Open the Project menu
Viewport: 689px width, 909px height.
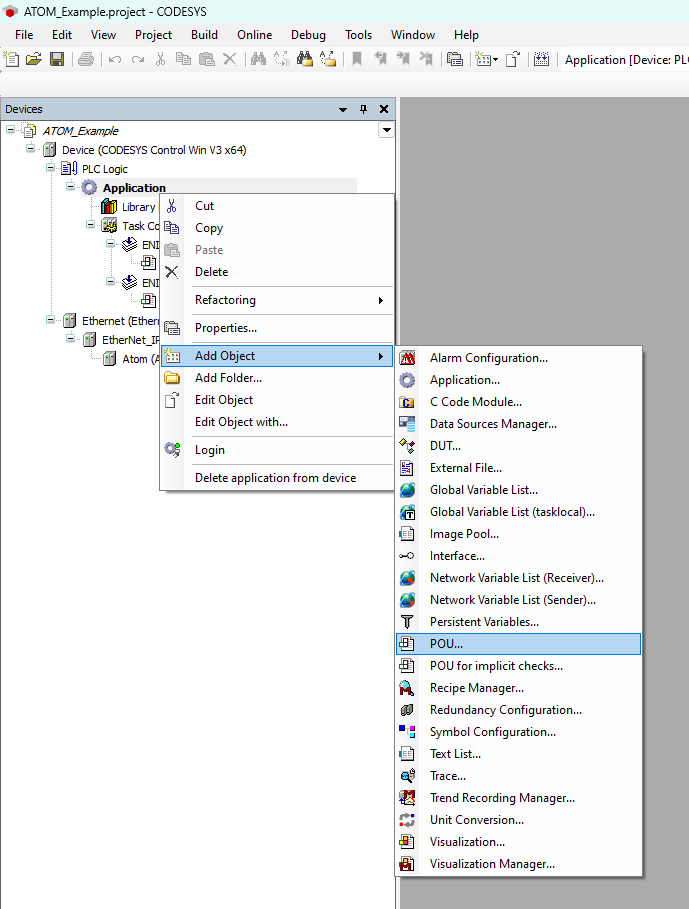click(153, 35)
